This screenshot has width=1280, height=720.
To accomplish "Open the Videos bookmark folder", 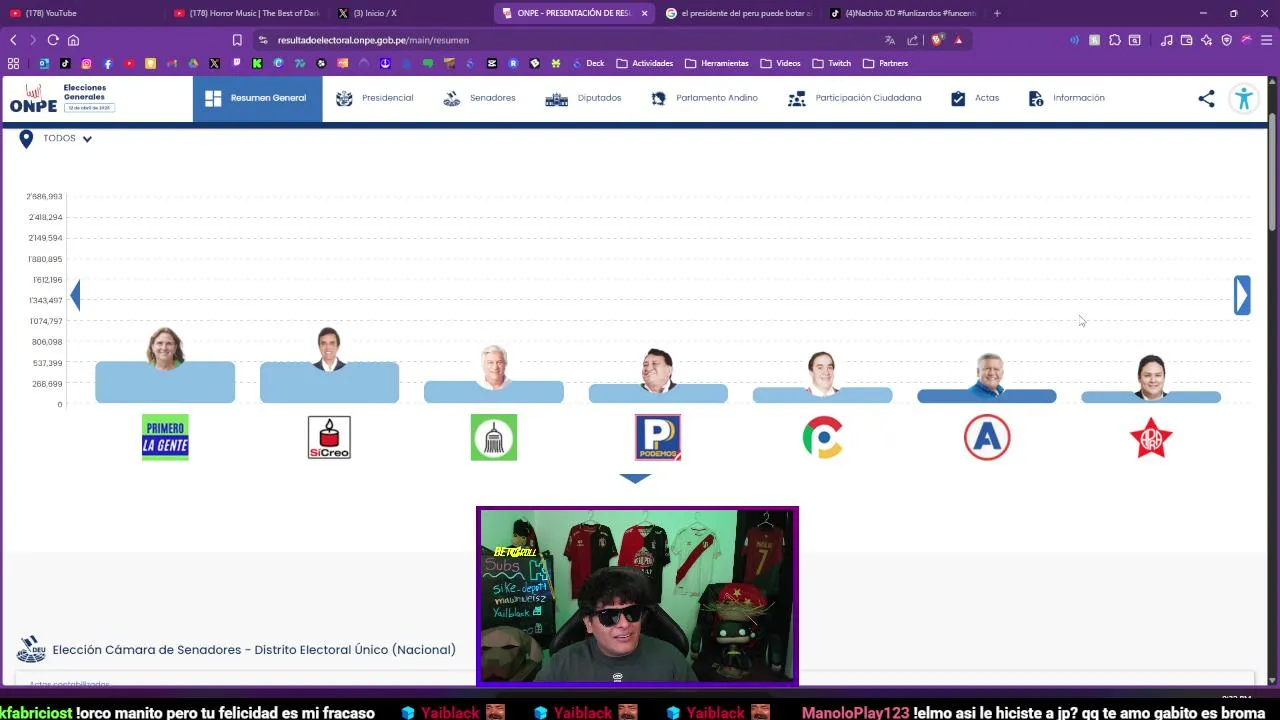I will [781, 63].
